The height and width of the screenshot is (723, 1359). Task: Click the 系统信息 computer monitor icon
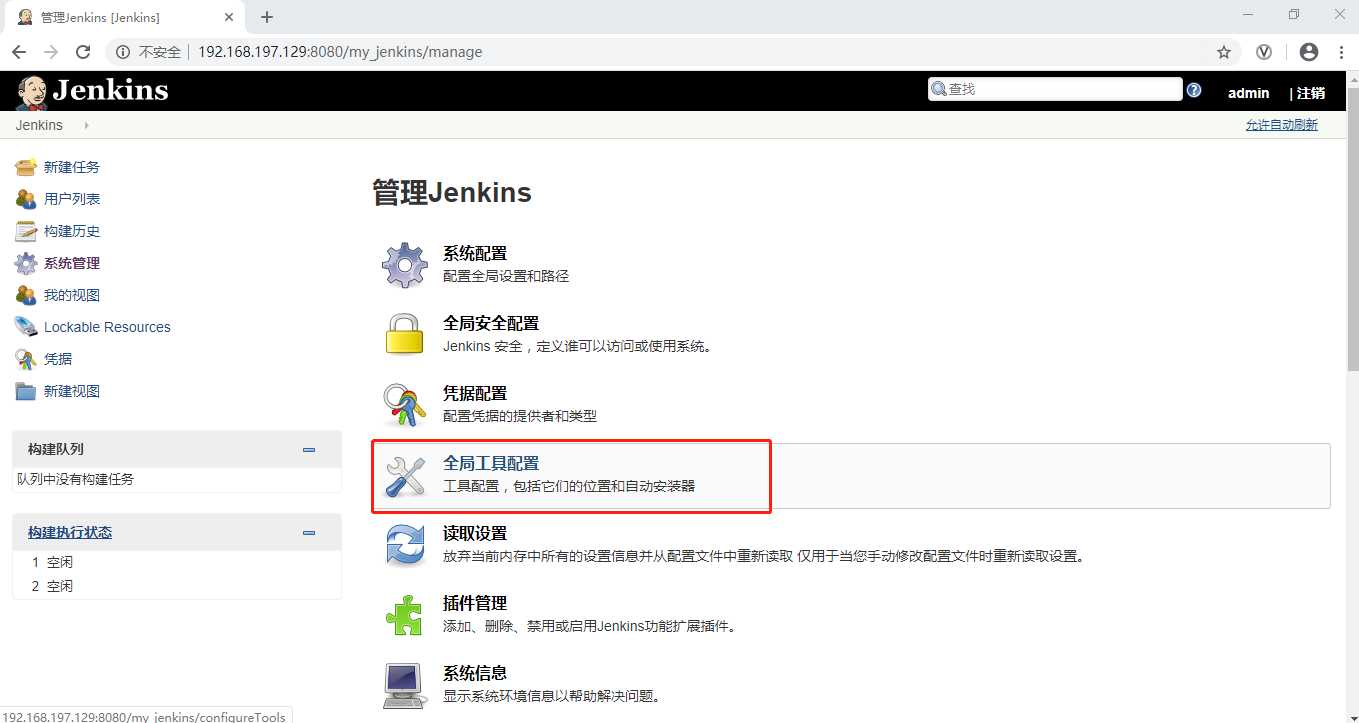coord(405,685)
